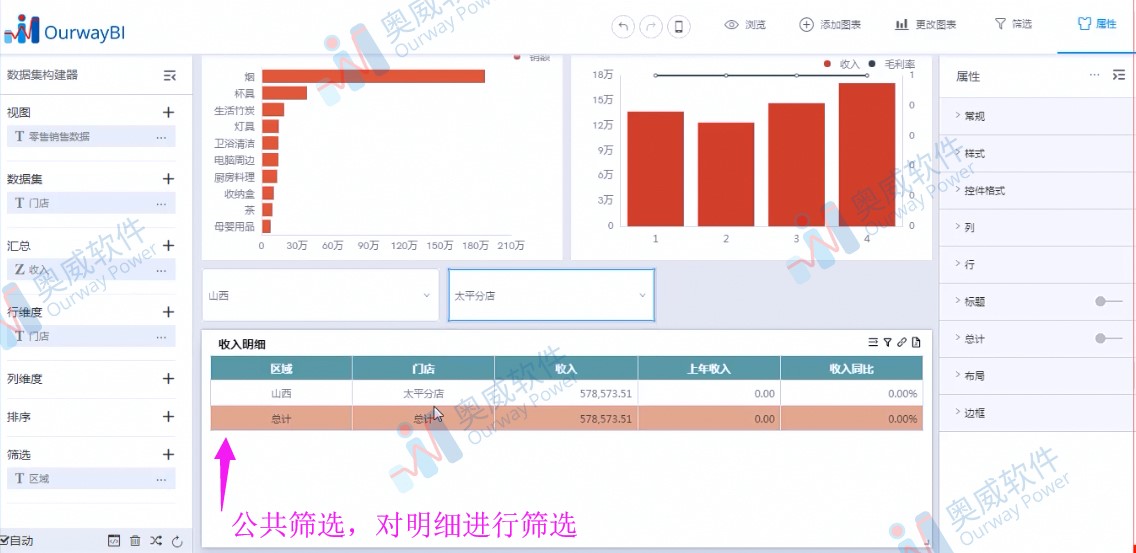Screen dimensions: 1136x553
Task: Click 上年收入 column header
Action: click(709, 368)
